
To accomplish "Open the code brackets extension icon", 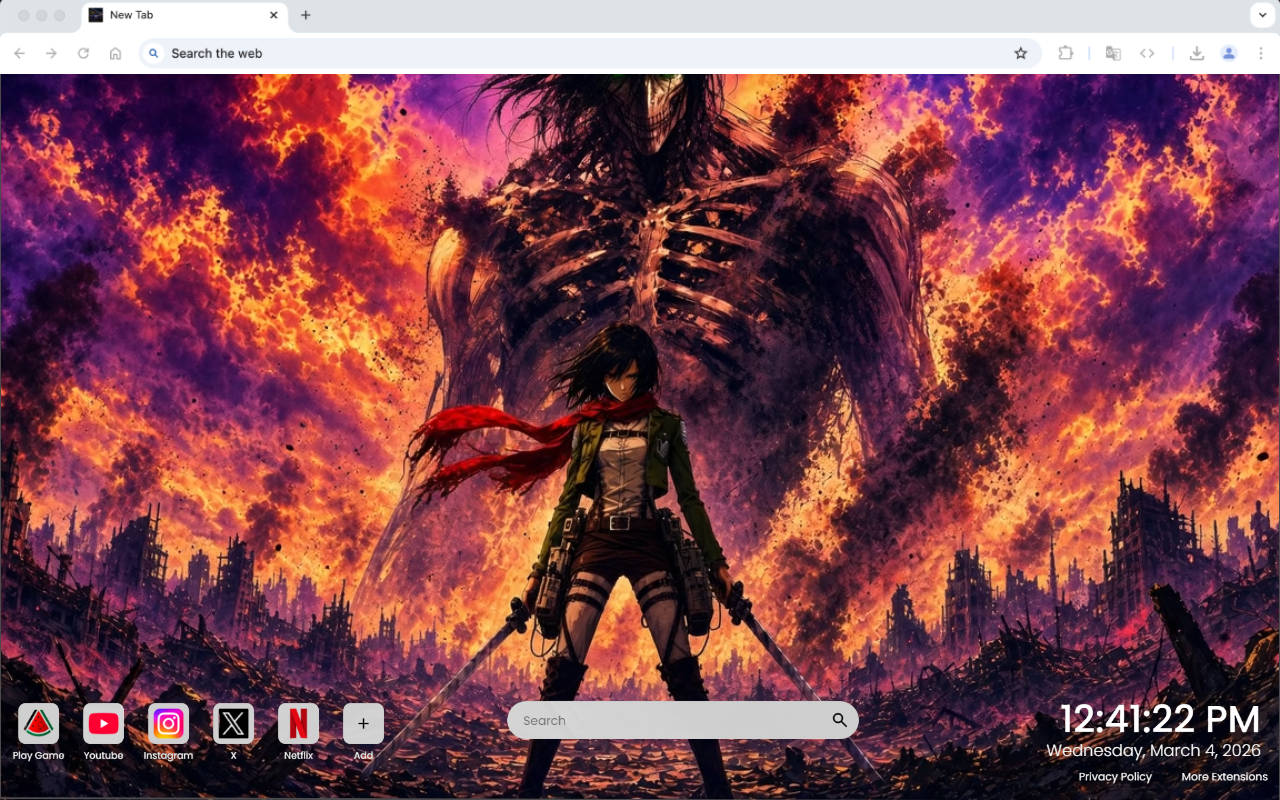I will (1147, 53).
